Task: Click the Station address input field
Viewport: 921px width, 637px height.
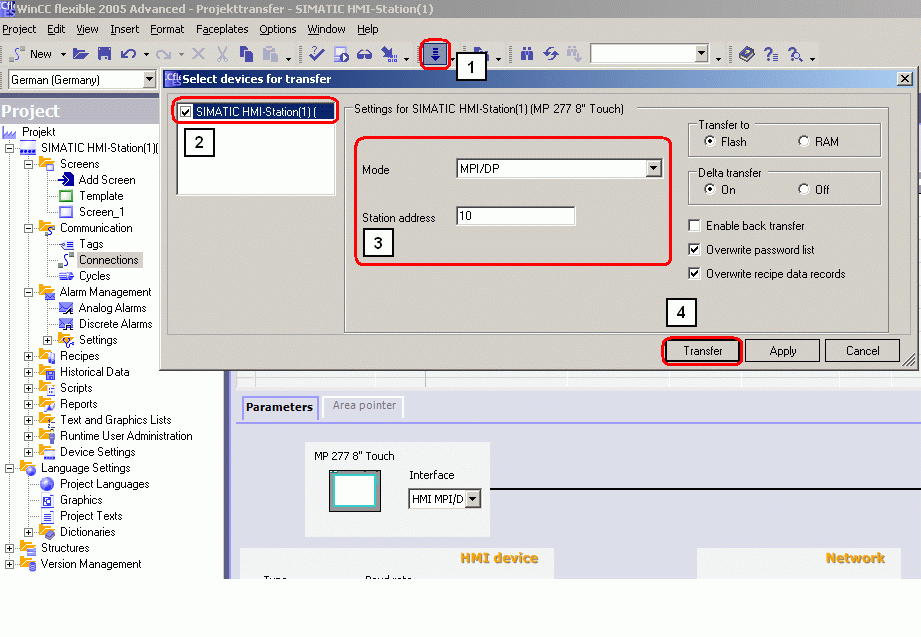Action: pos(515,217)
